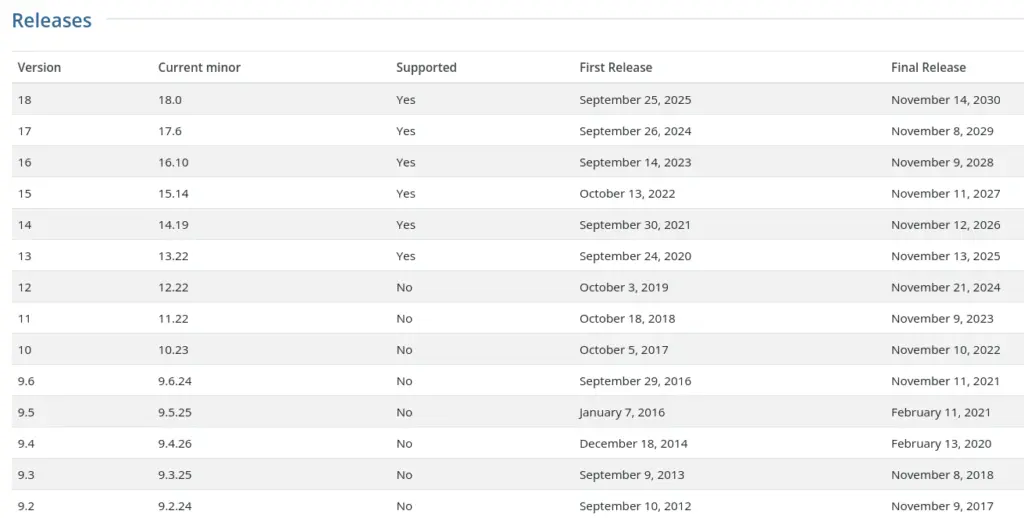Click the Supported 'Yes' cell for version 13
Image resolution: width=1024 pixels, height=518 pixels.
[405, 256]
